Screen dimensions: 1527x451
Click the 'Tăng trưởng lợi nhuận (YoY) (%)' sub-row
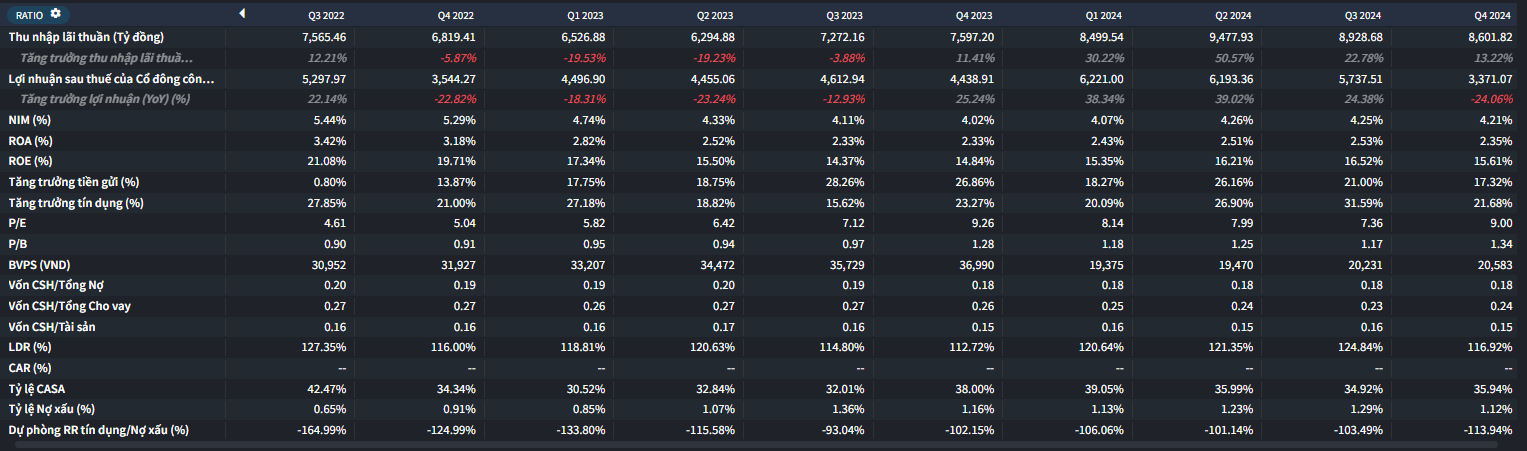[x=105, y=99]
